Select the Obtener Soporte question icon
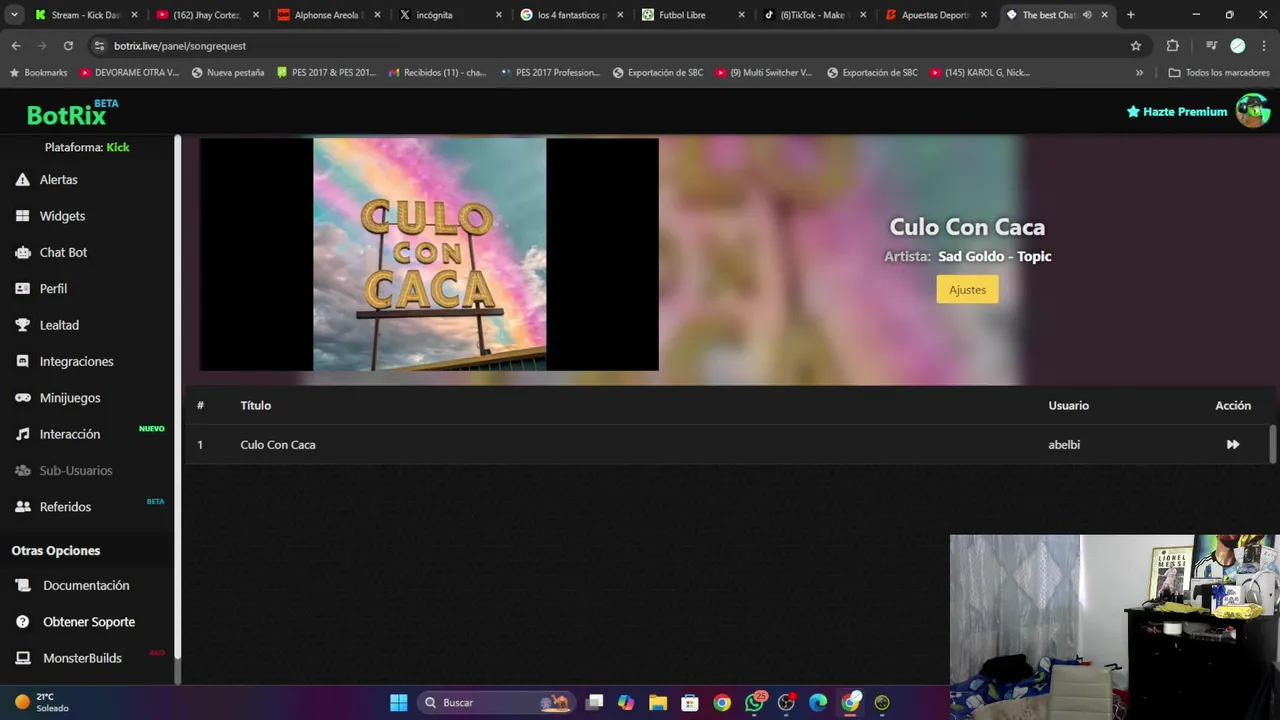 22,622
